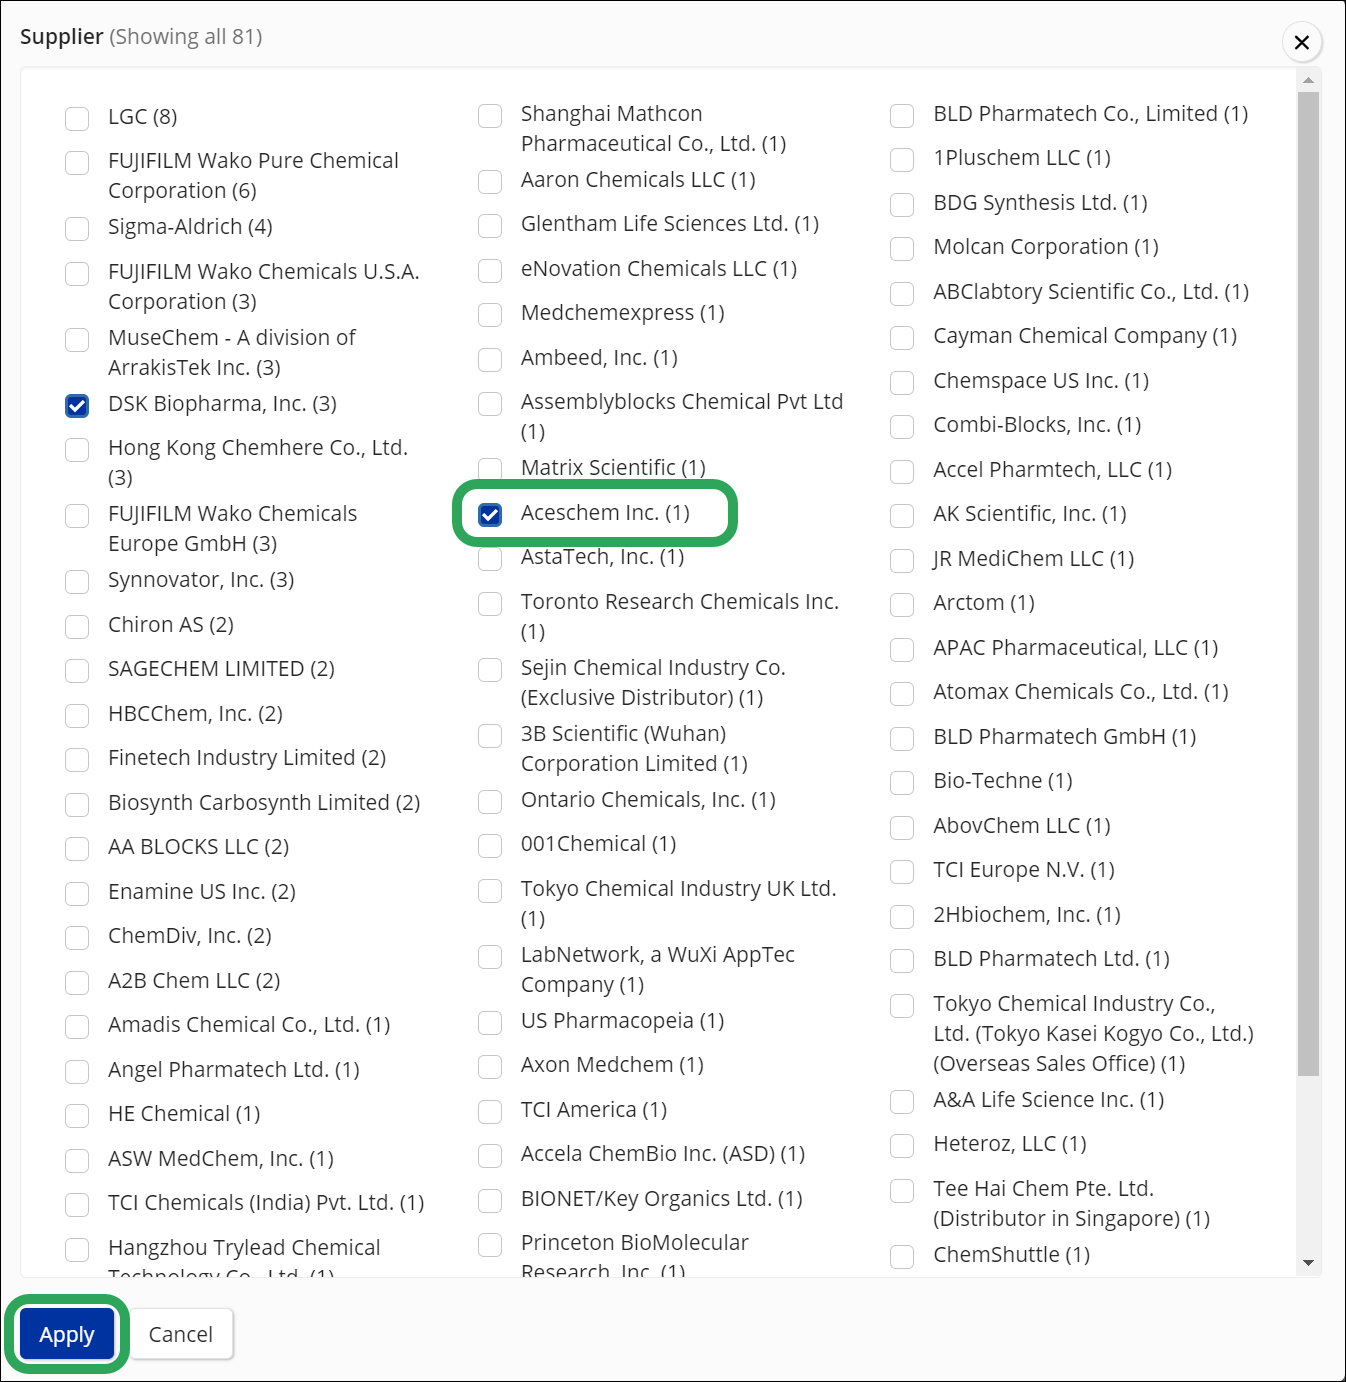The image size is (1346, 1382).
Task: Check the Arctom (1) checkbox
Action: [902, 605]
